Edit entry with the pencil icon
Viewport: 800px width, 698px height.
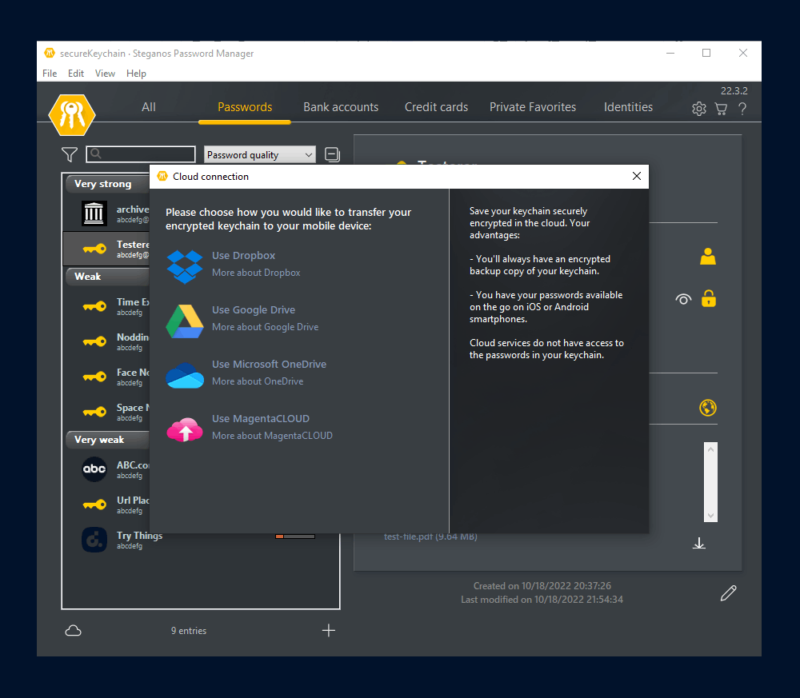[x=728, y=593]
